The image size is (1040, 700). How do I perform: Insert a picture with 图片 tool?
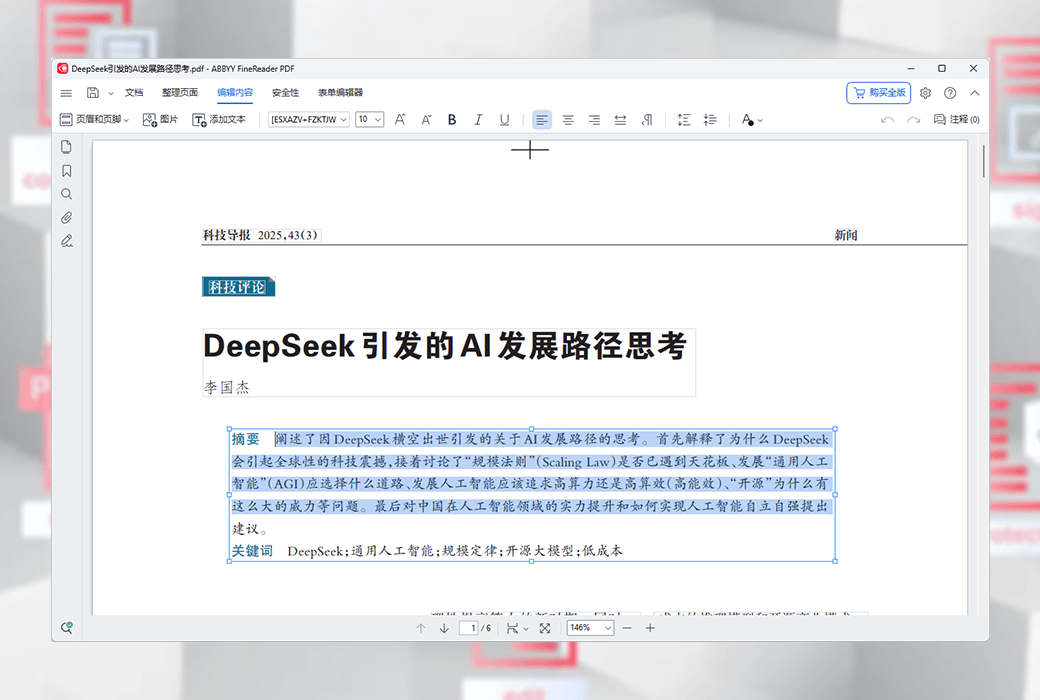coord(160,120)
